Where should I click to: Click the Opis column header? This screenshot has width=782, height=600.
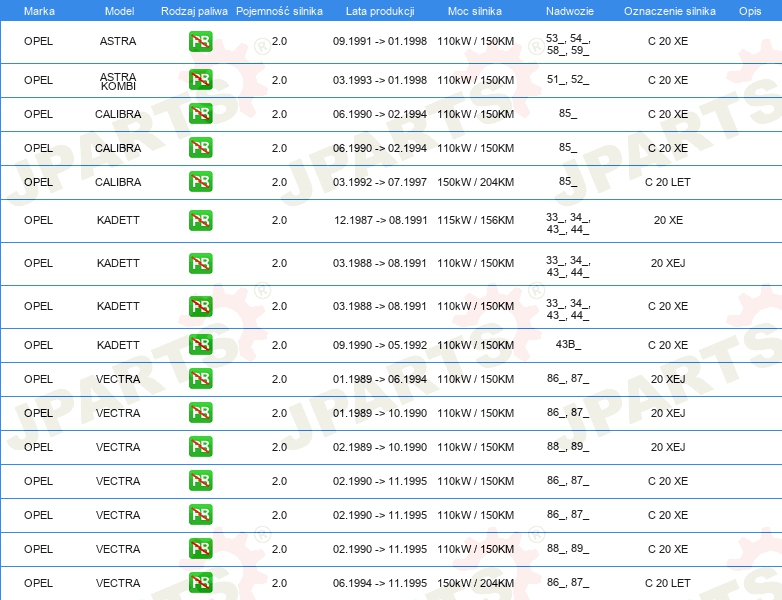click(750, 11)
